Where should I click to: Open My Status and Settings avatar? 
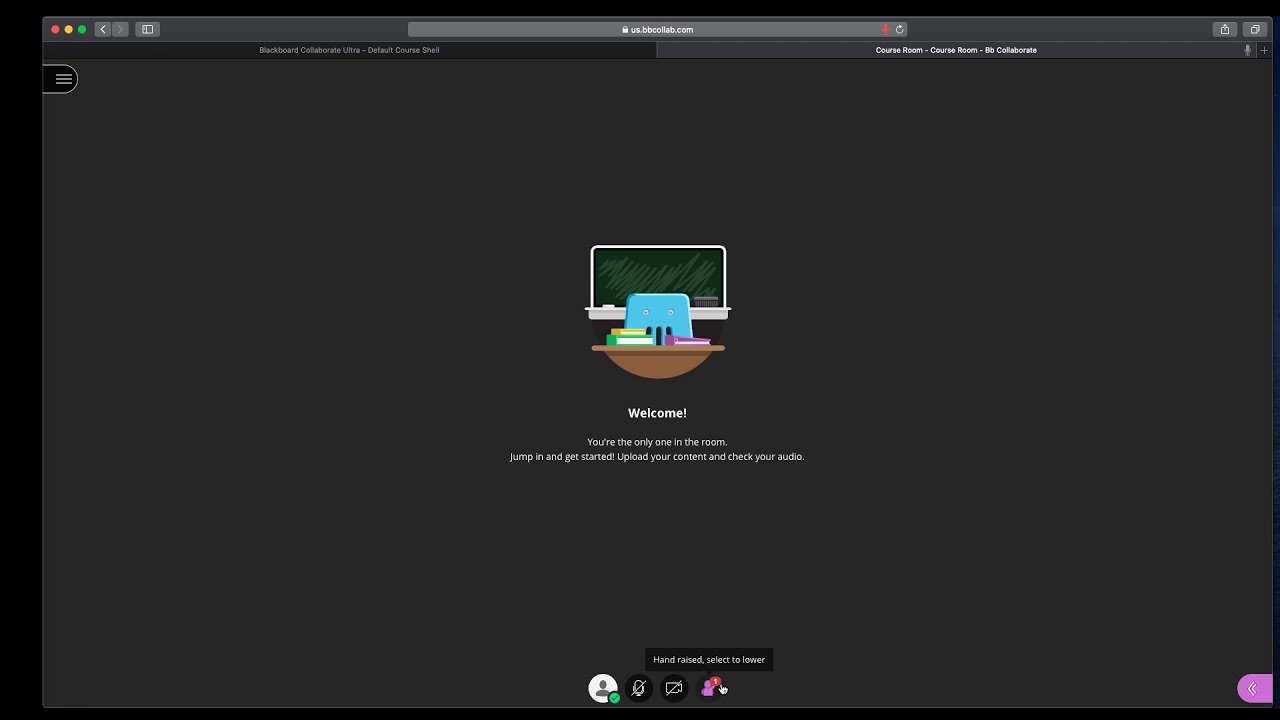[603, 688]
